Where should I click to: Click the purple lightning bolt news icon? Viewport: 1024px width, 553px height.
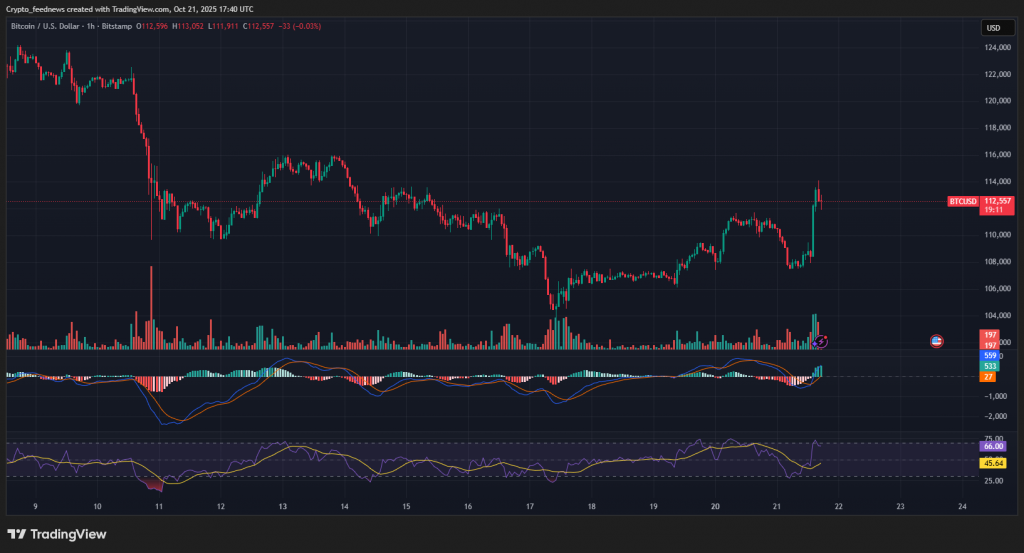pyautogui.click(x=821, y=342)
